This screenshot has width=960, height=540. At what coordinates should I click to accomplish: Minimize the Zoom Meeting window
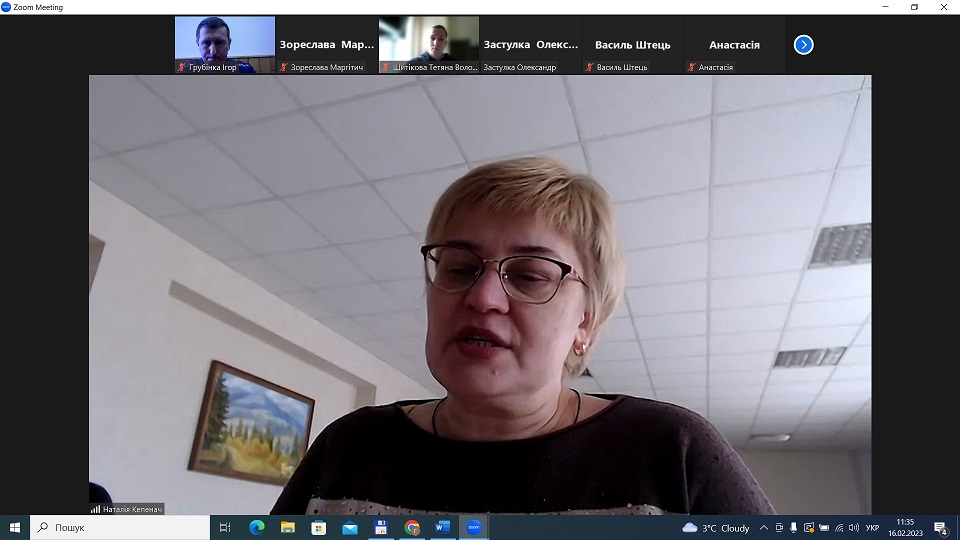point(885,7)
